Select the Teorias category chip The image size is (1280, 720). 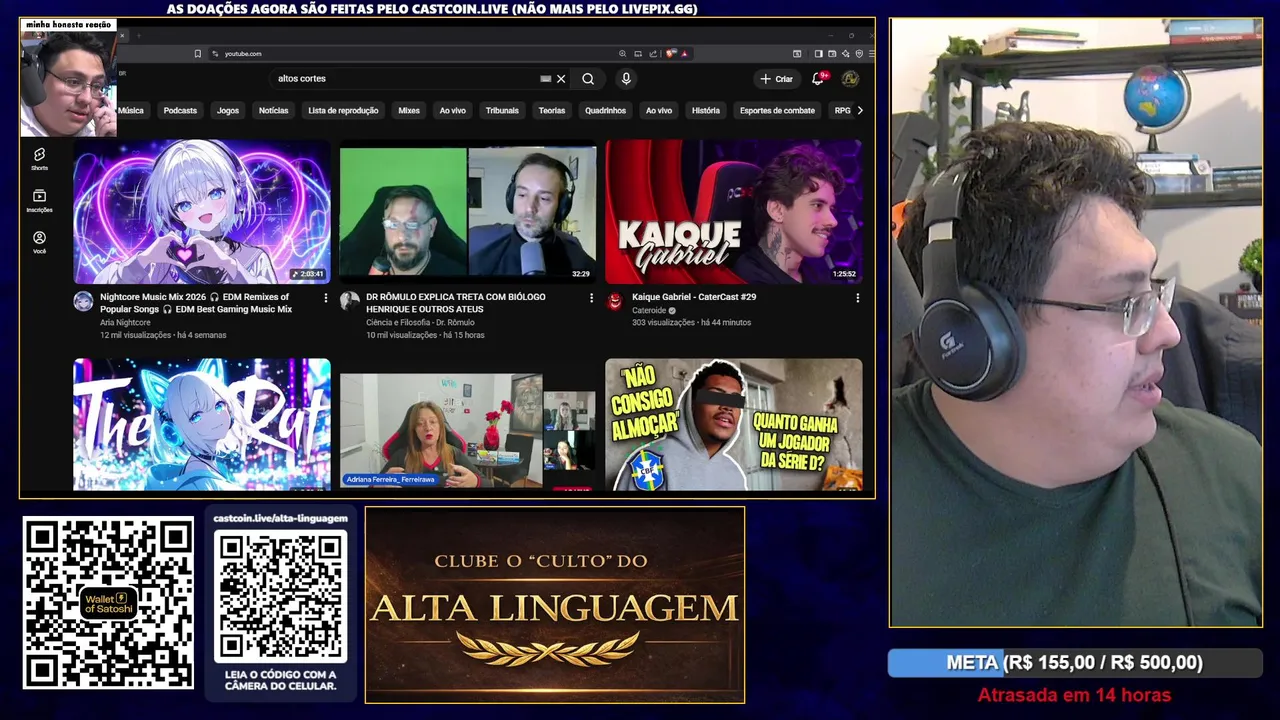click(x=552, y=111)
